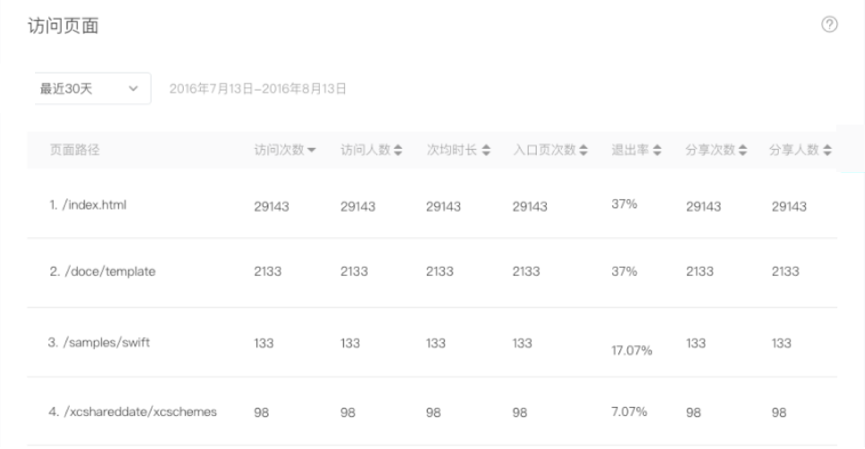Sort by 次均时长 sort arrows
Image resolution: width=865 pixels, height=449 pixels.
pos(486,150)
